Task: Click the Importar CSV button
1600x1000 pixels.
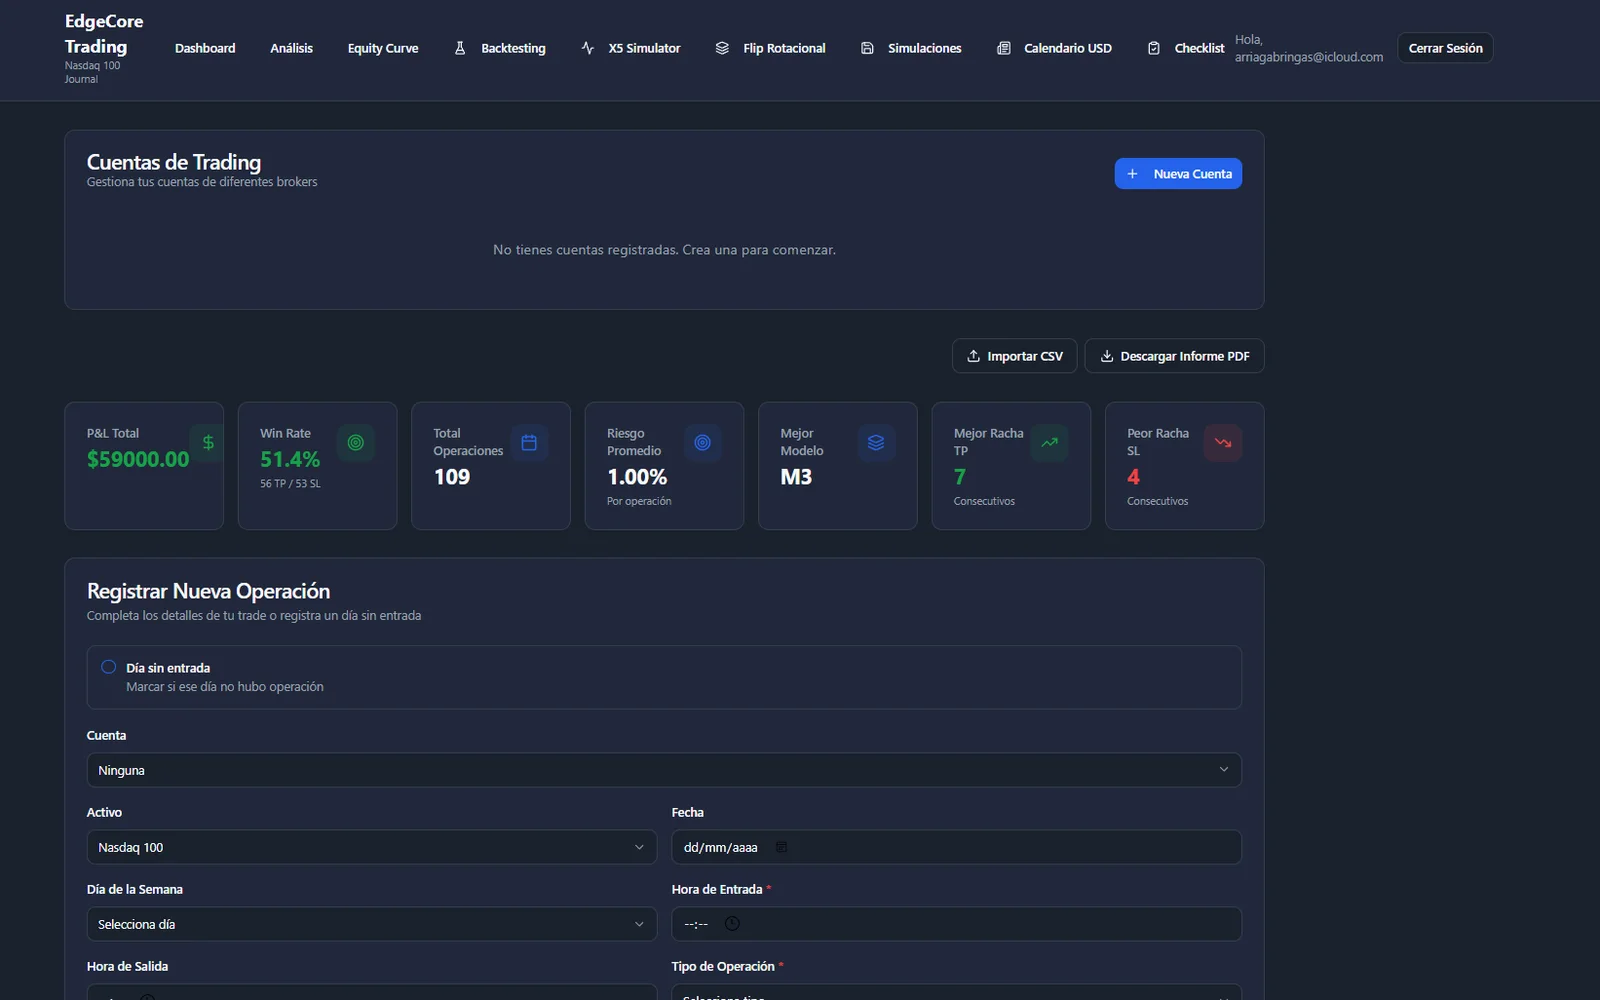Action: (x=1014, y=356)
